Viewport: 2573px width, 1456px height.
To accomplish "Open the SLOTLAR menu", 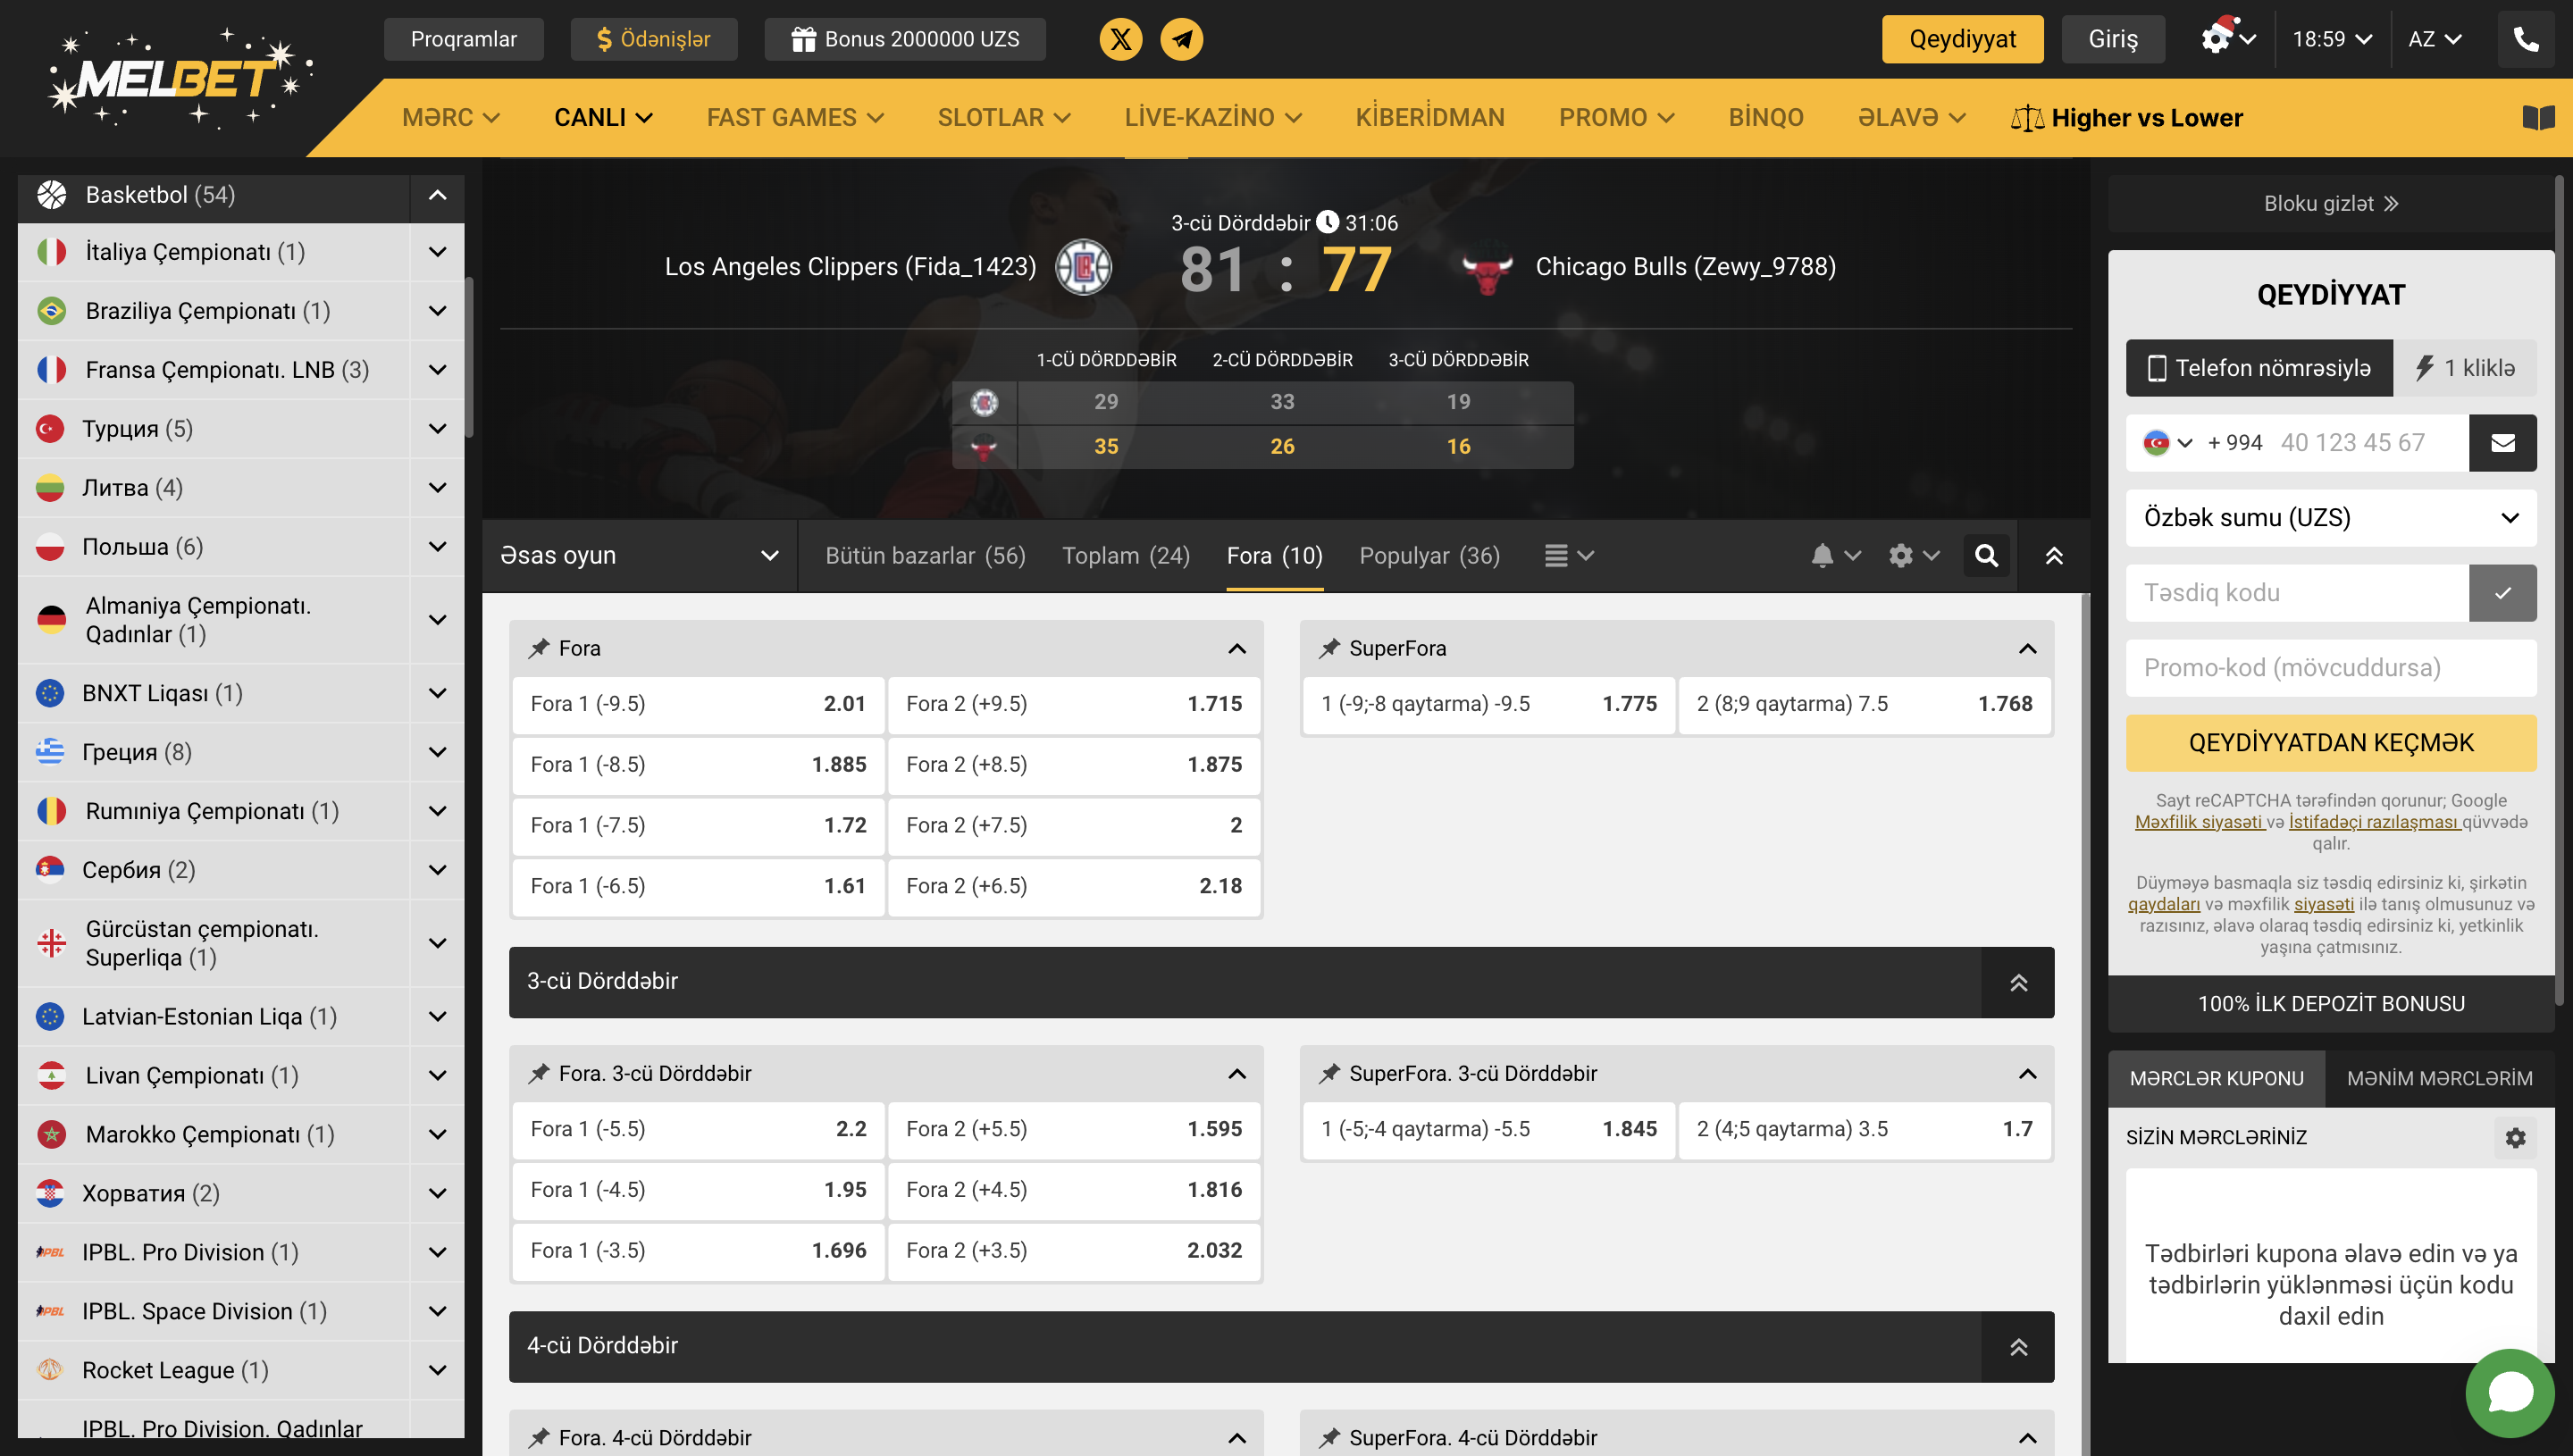I will (1003, 118).
